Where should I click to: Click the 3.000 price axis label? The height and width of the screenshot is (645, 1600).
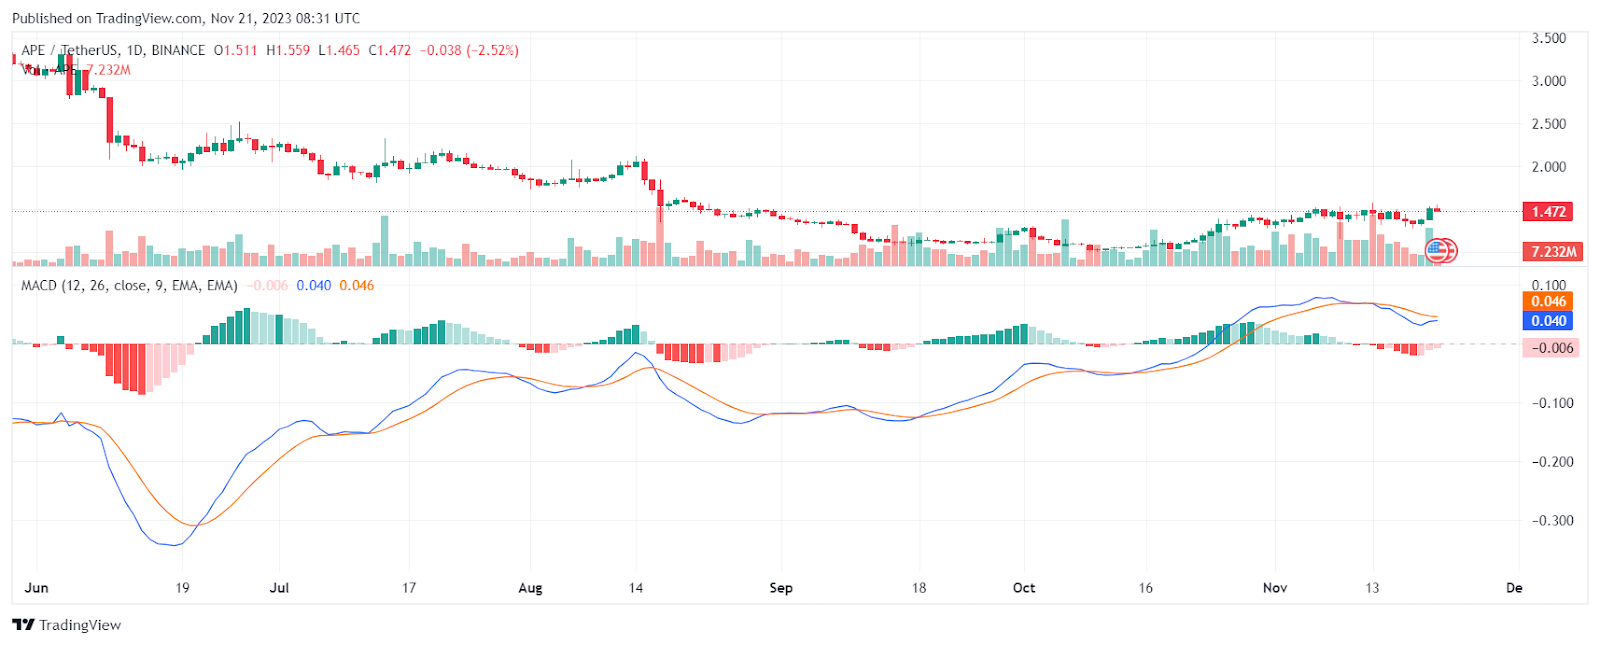pos(1549,81)
